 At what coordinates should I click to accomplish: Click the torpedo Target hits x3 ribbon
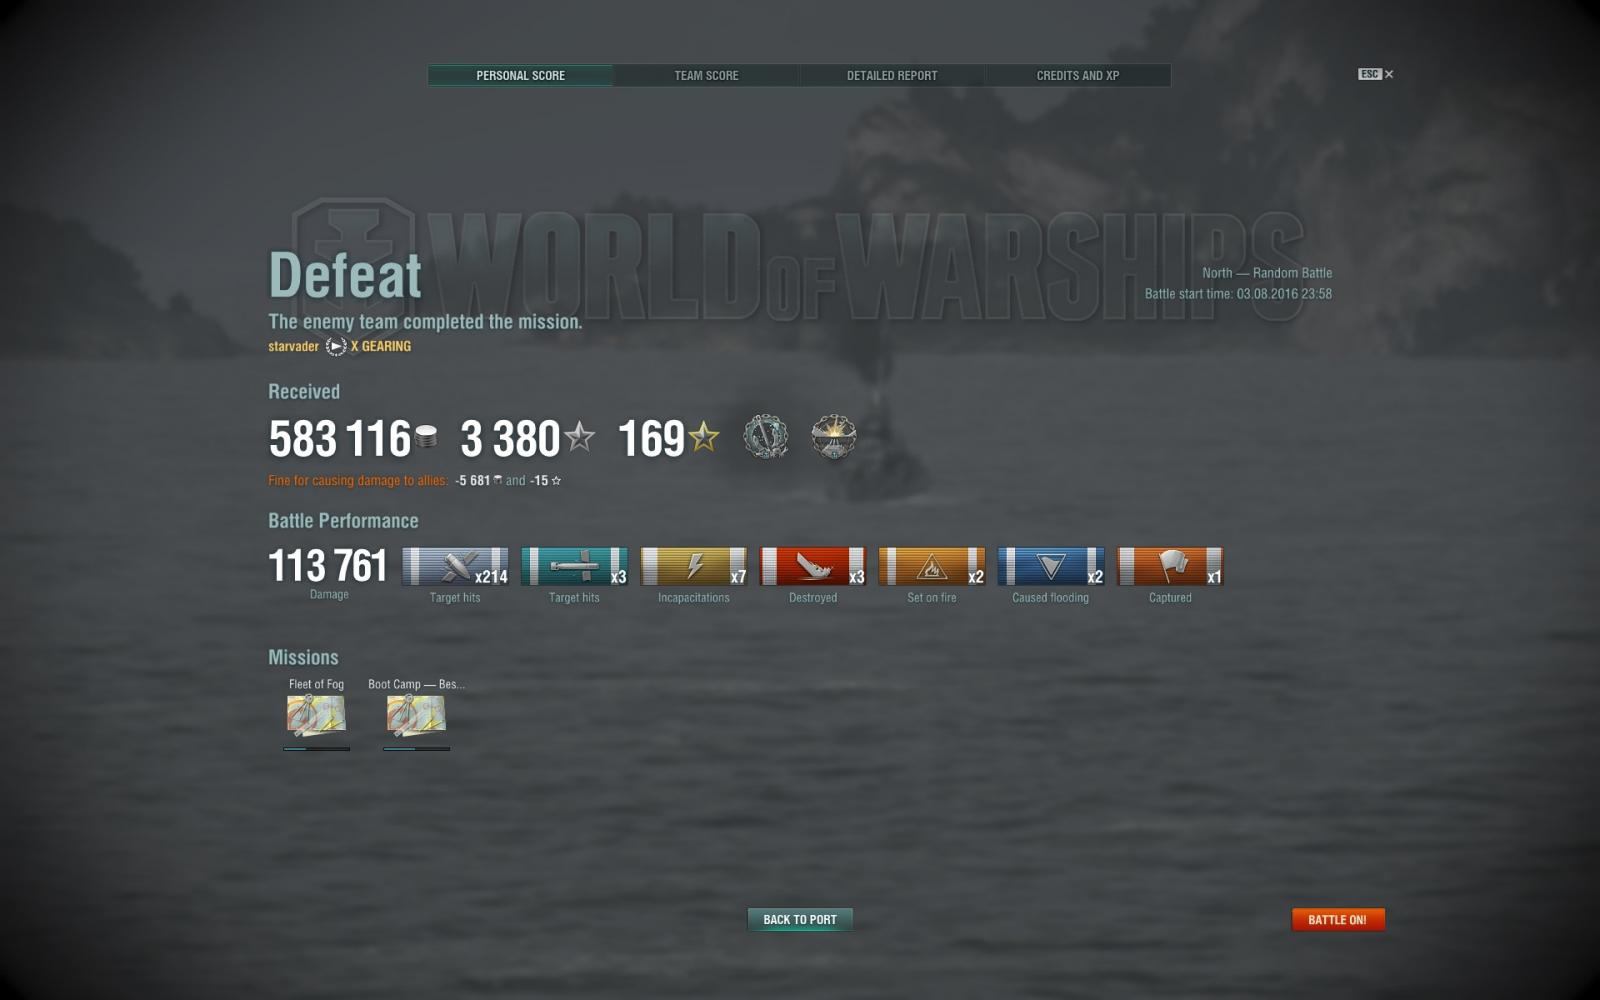[x=574, y=567]
